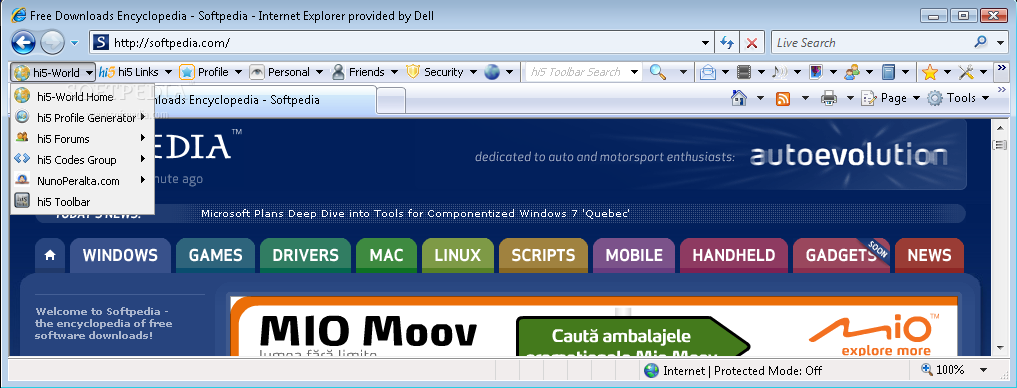
Task: Open the address bar history dropdown
Action: [x=706, y=43]
